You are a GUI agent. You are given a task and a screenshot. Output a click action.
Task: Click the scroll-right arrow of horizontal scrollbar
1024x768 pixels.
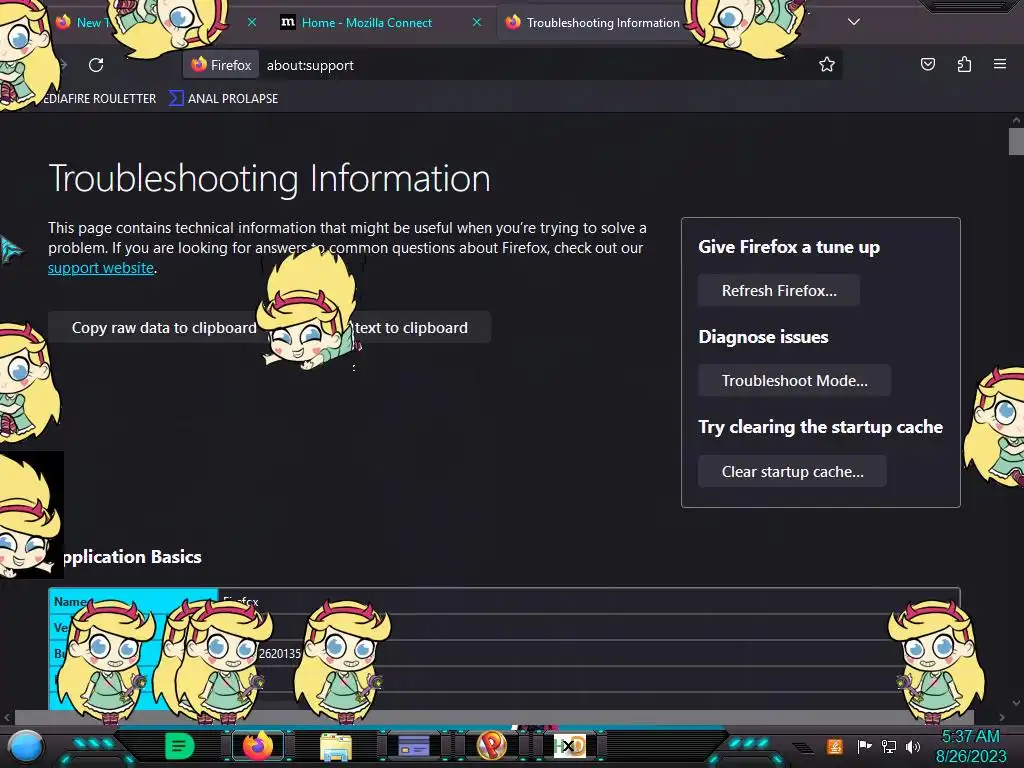click(x=1002, y=717)
